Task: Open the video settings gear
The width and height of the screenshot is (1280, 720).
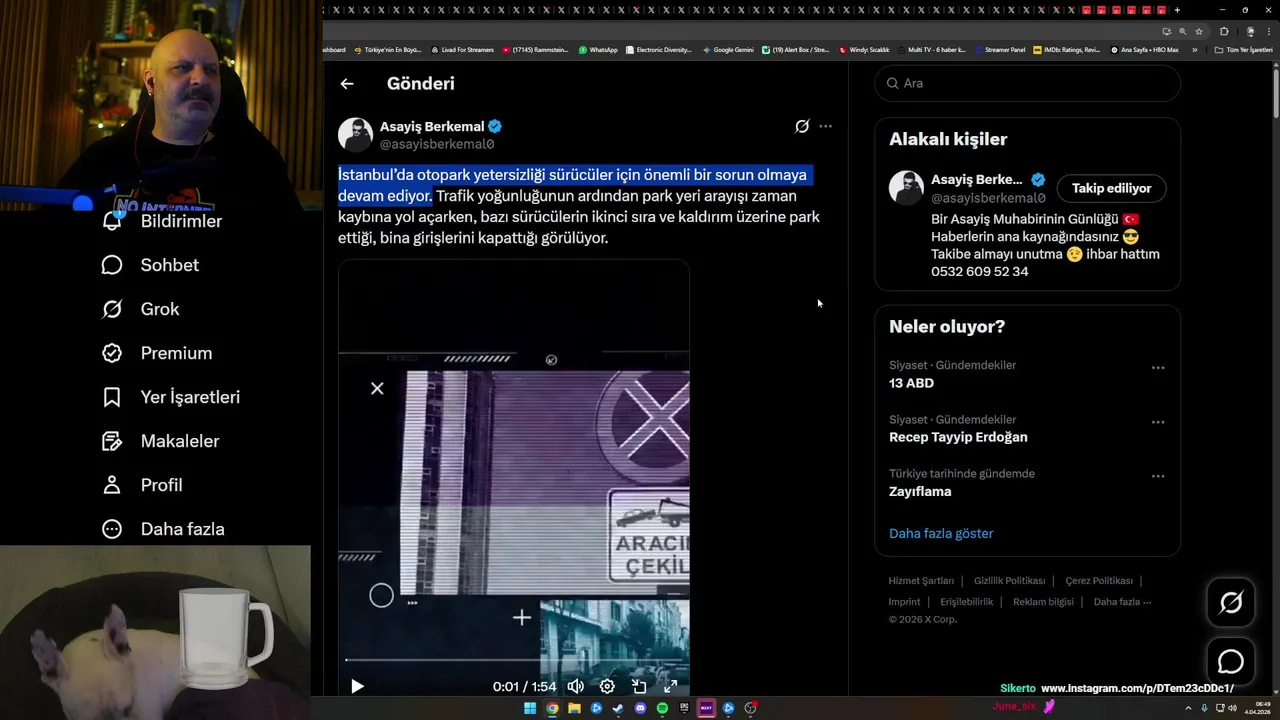Action: [x=607, y=686]
